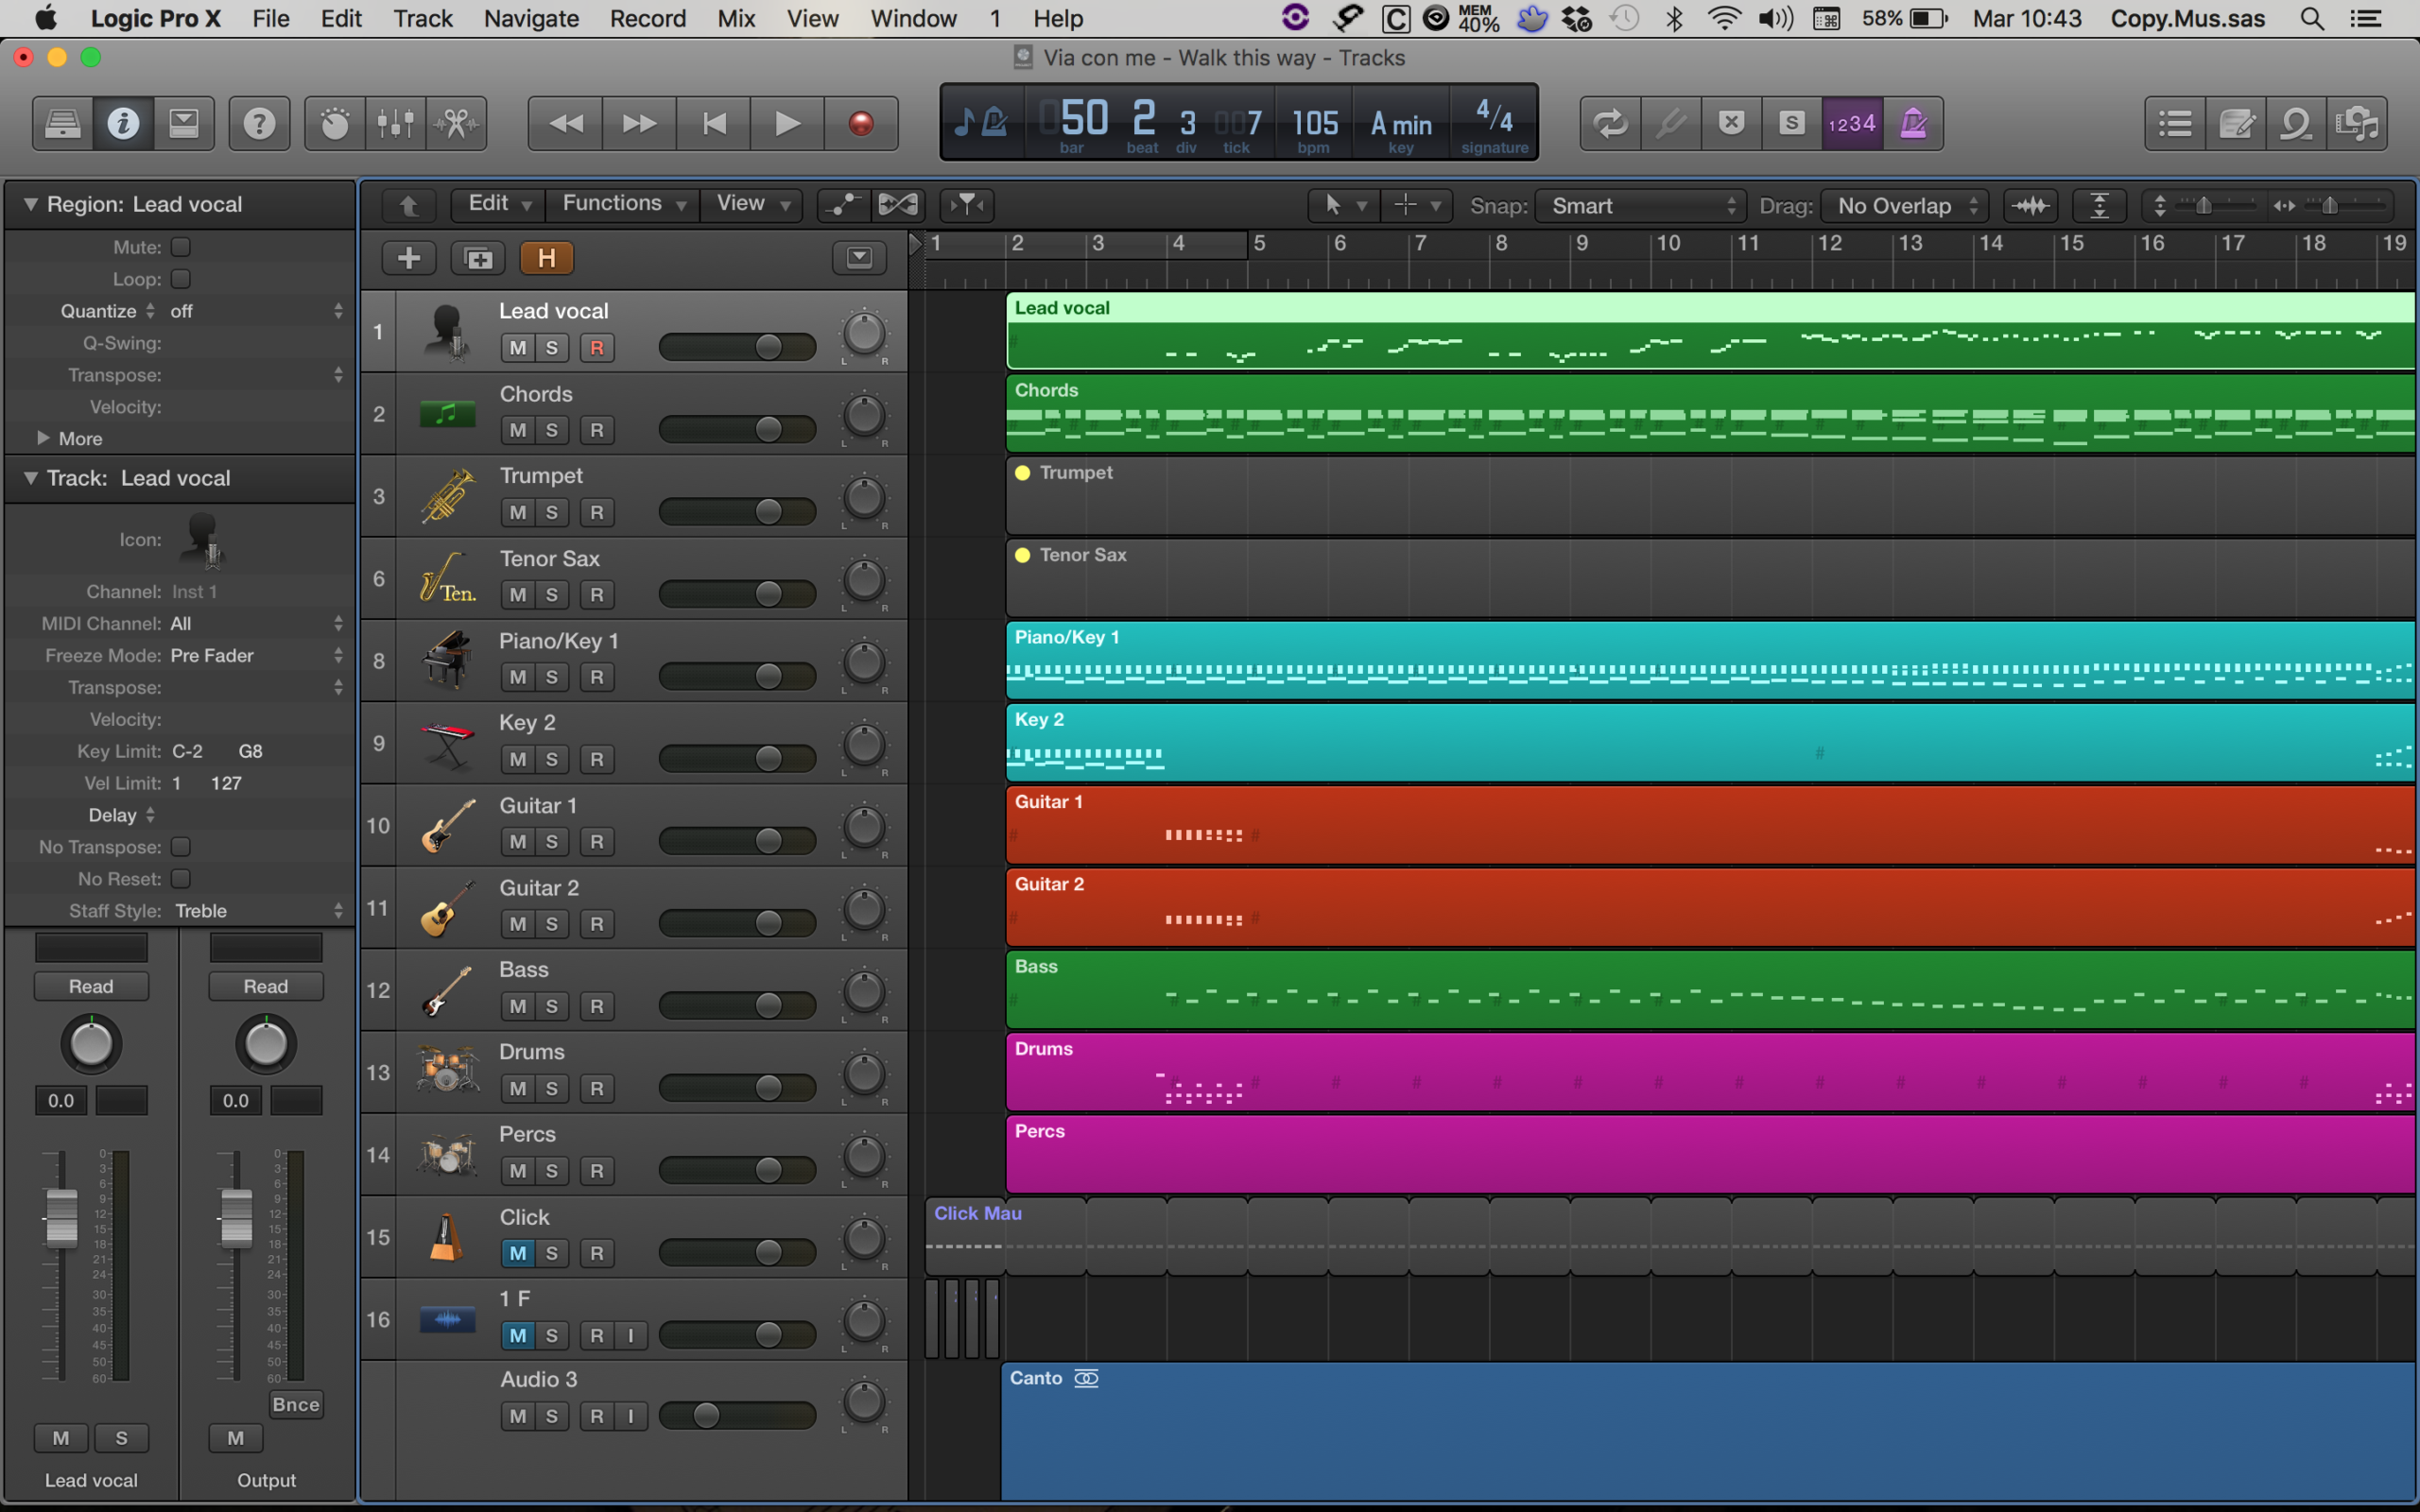Open the Media Browser icon
Viewport: 2420px width, 1512px height.
pos(2357,123)
